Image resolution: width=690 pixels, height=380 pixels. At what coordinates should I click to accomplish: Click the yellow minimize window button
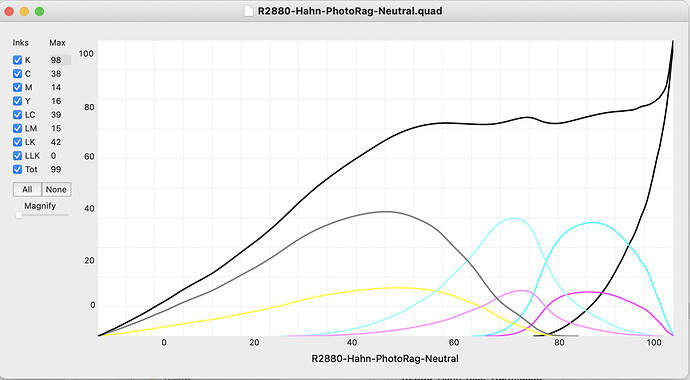[x=25, y=11]
